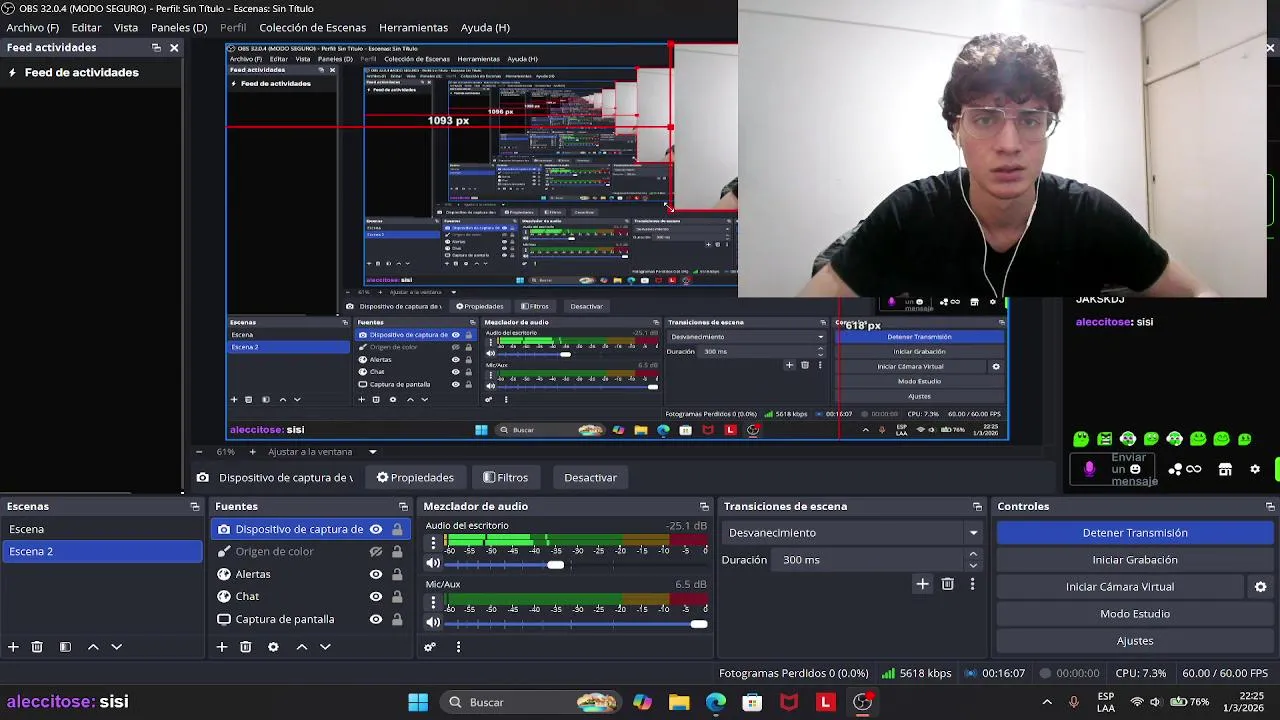Hide Captura de pantalla source eye

point(376,619)
